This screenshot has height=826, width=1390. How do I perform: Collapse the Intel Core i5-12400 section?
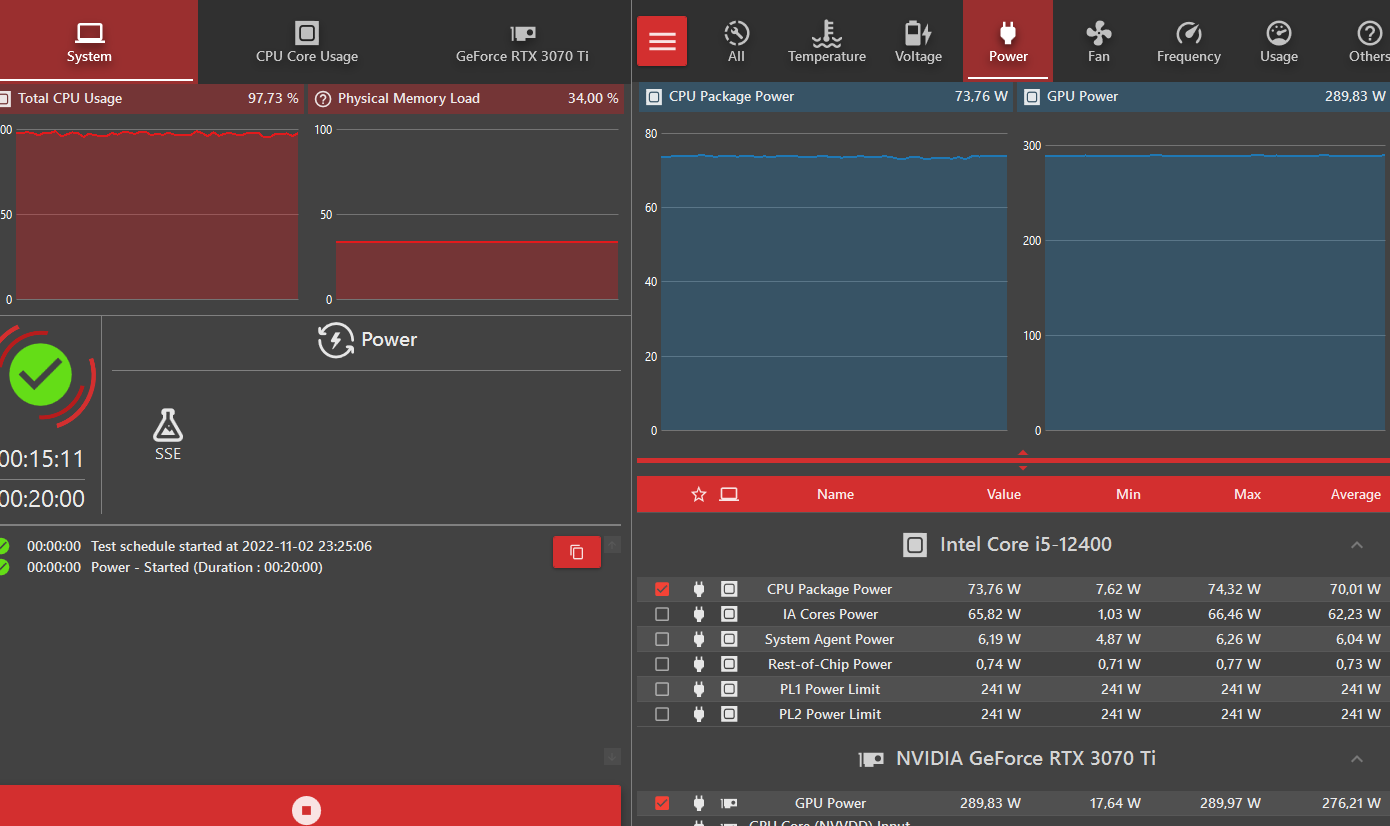pos(1357,545)
